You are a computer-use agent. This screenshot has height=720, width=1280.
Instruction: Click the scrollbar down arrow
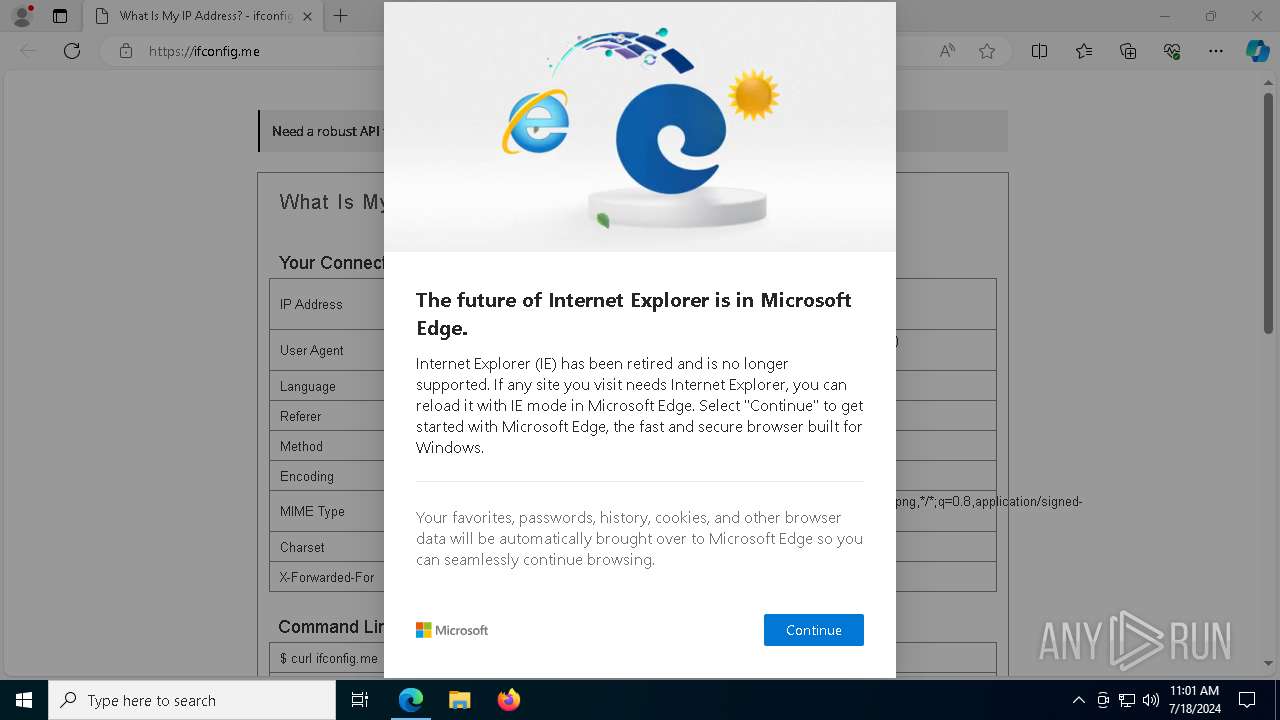point(1269,663)
